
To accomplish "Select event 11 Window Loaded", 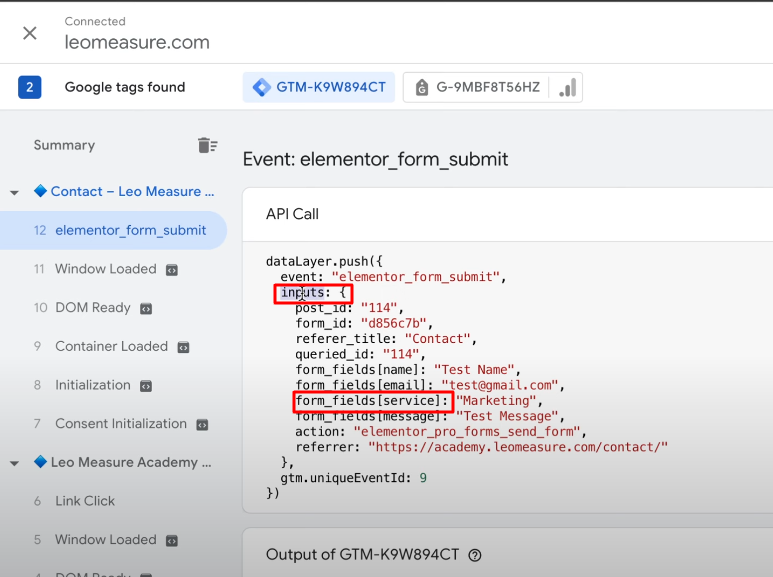I will (x=105, y=269).
